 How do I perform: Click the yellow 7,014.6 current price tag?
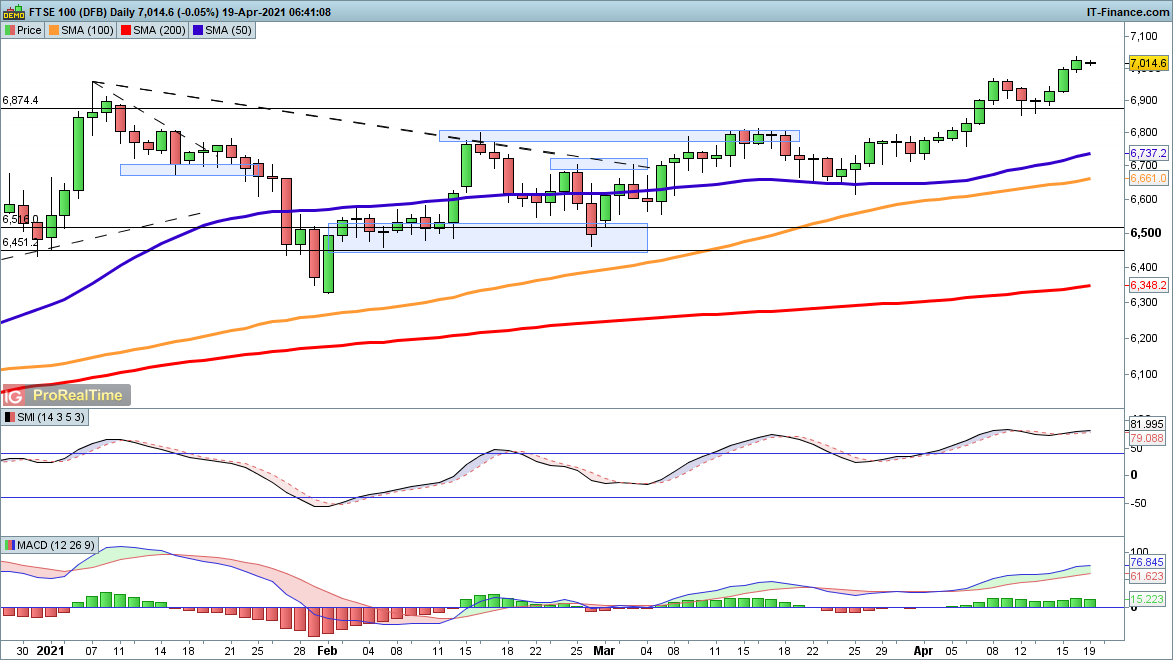1148,63
